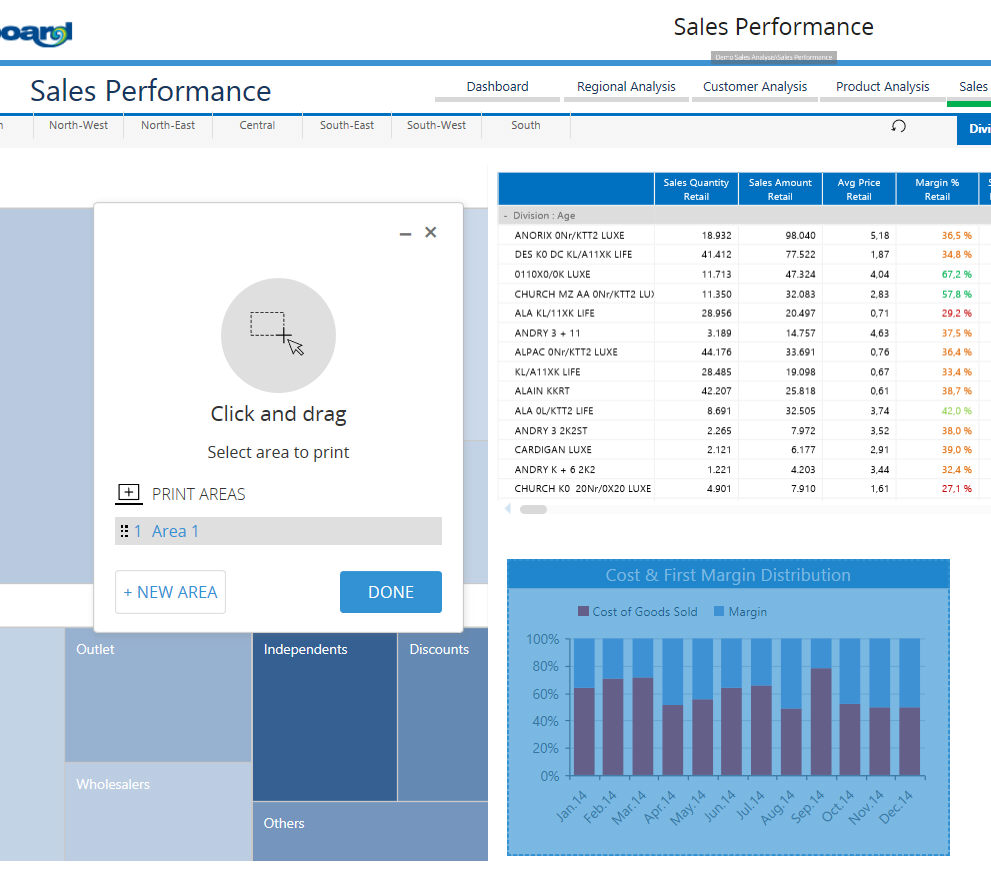The image size is (991, 870).
Task: Select the Independents treemap tile
Action: (x=325, y=716)
